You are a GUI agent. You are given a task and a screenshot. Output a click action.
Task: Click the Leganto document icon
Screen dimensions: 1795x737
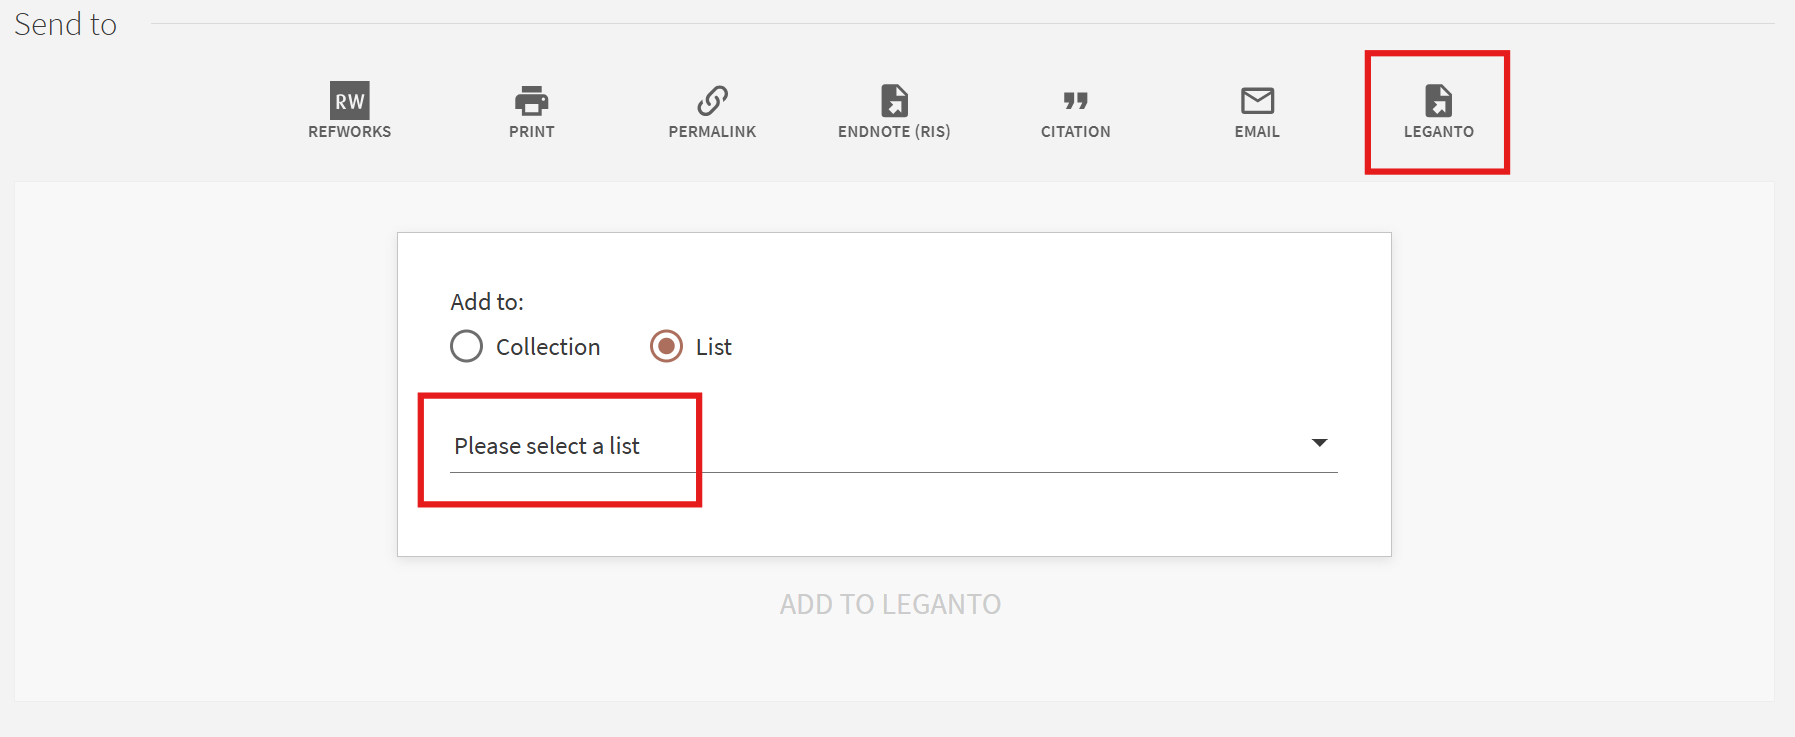1438,100
